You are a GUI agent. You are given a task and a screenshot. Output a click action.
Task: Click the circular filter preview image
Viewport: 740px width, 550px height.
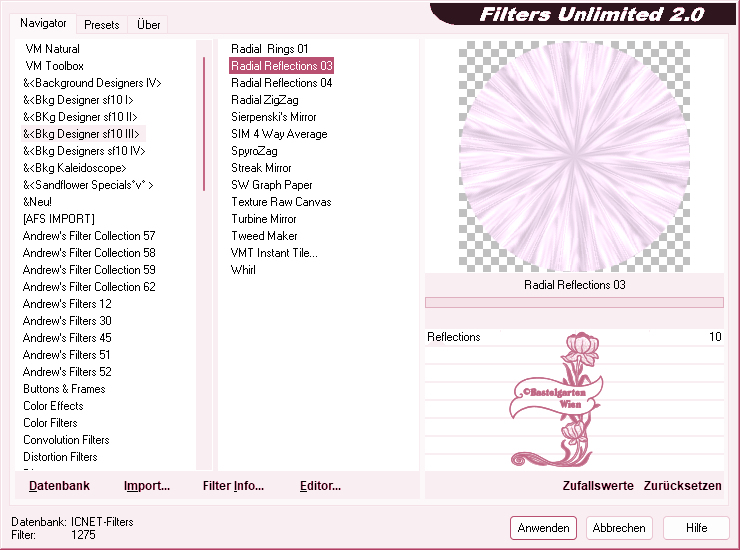click(574, 156)
